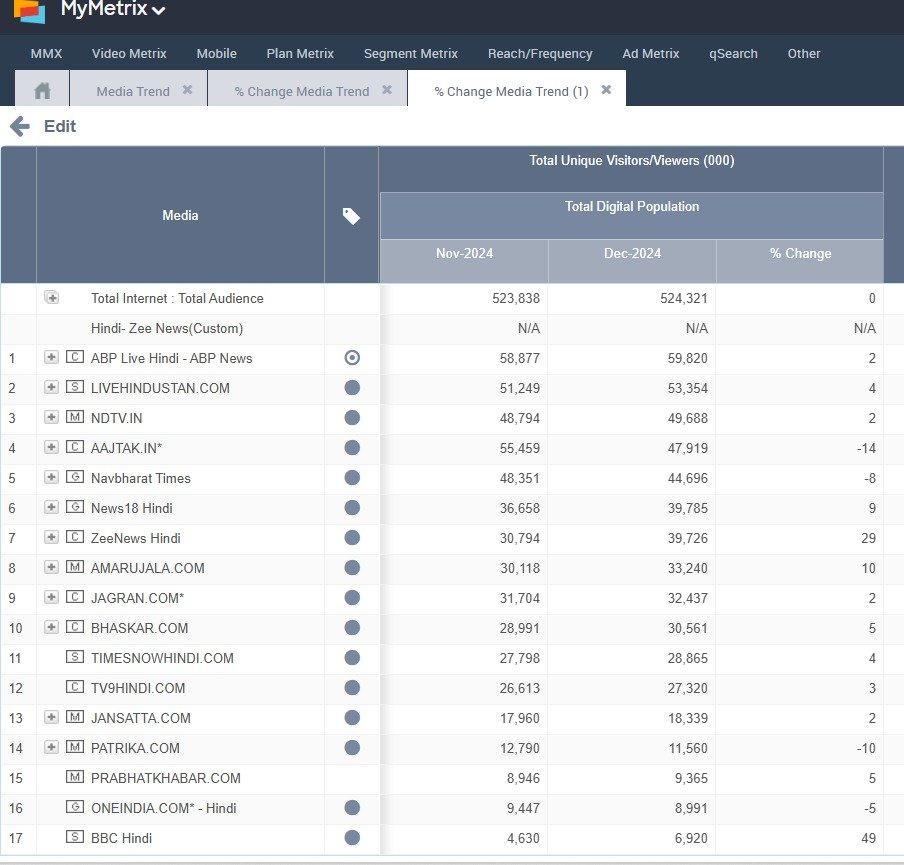Select the Hindi- Zee News(Custom) row text
Screen dimensions: 904x865
pyautogui.click(x=167, y=328)
